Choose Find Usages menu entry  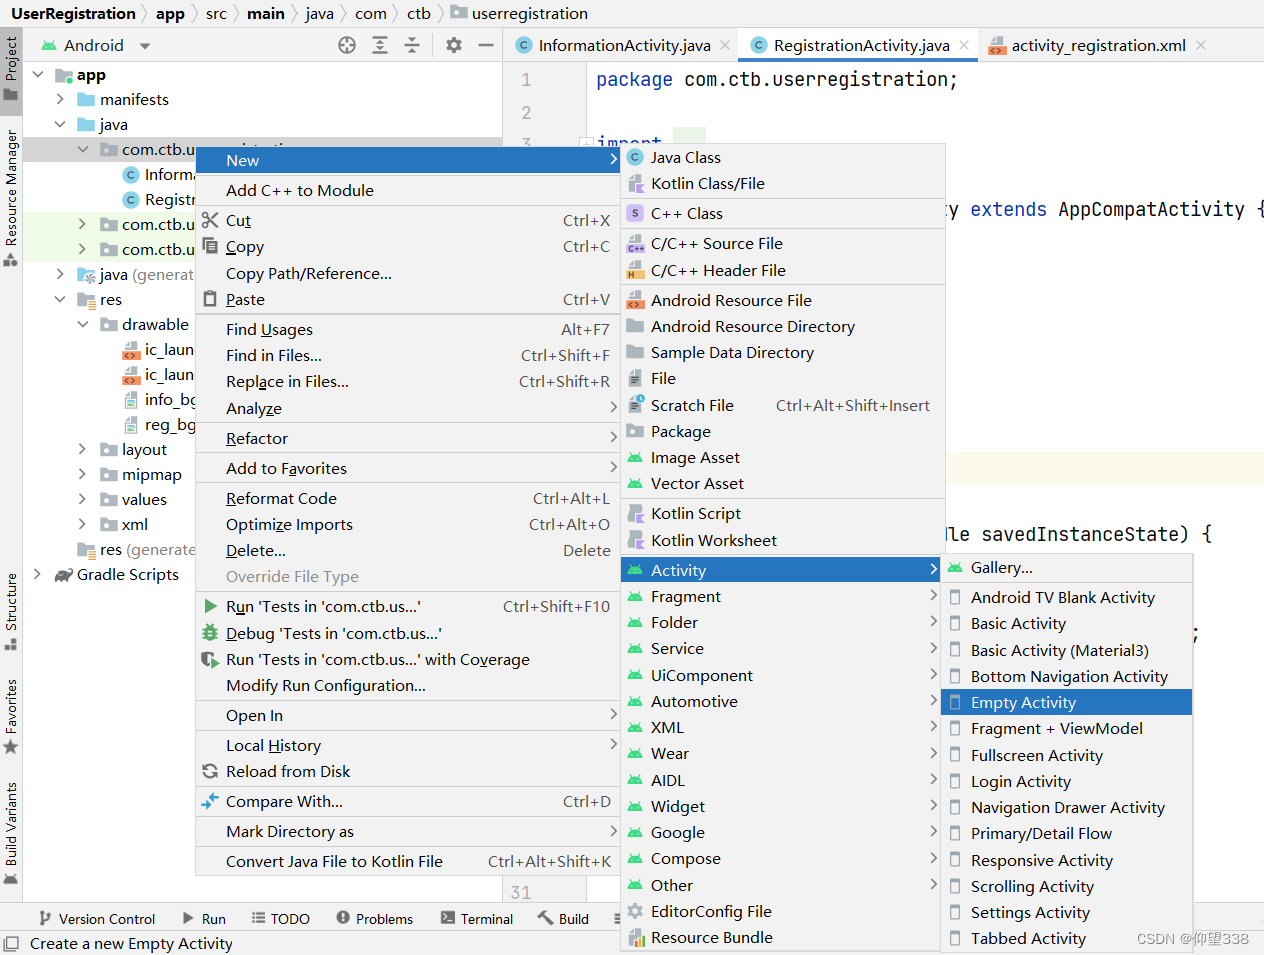tap(408, 329)
